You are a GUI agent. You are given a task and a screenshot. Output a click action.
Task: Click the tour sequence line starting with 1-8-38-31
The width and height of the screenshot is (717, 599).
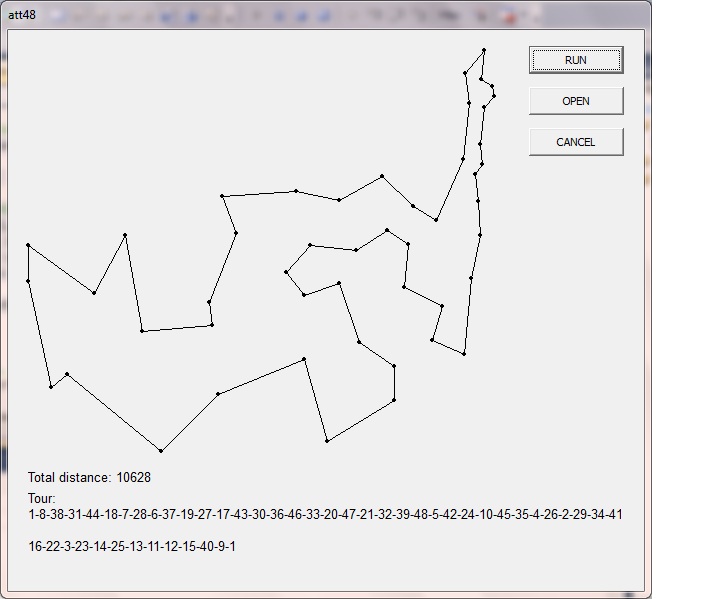pyautogui.click(x=325, y=514)
